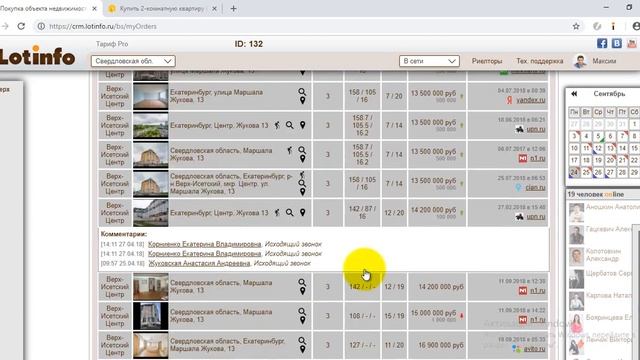Click magnifier icon in 15 000 000 руб row

click(x=302, y=311)
